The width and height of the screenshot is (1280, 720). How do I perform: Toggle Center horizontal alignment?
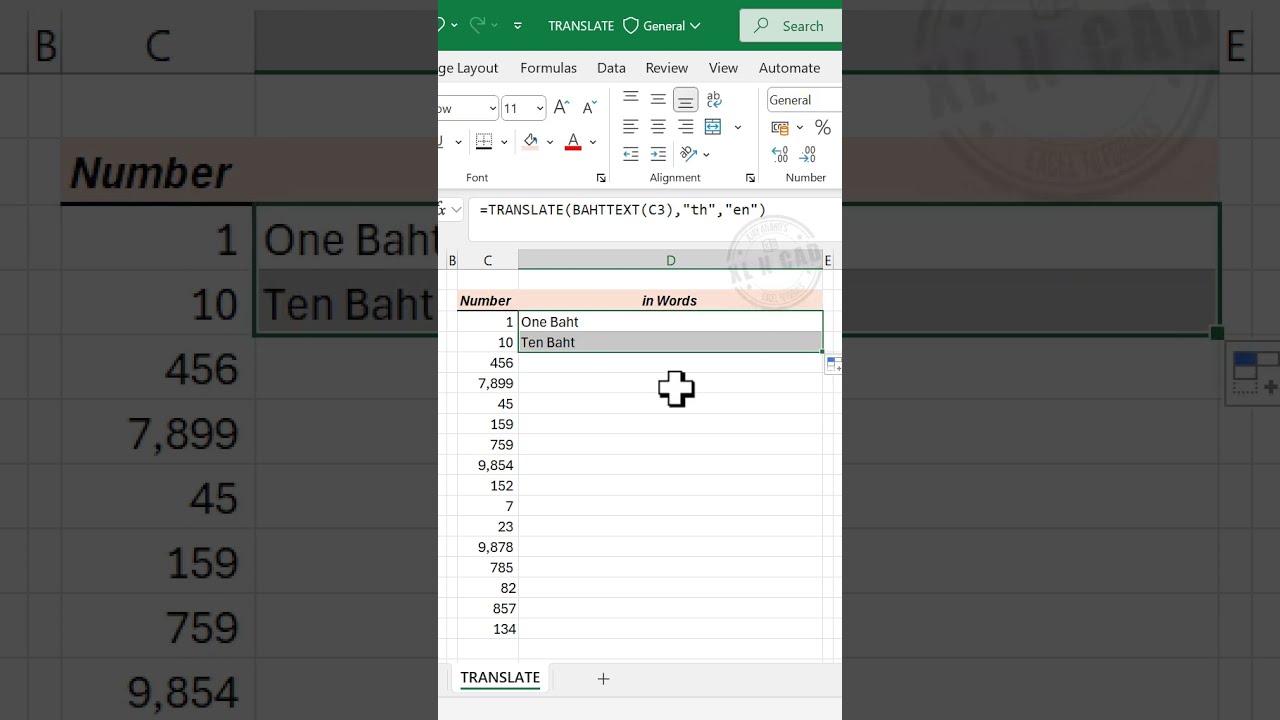click(658, 127)
